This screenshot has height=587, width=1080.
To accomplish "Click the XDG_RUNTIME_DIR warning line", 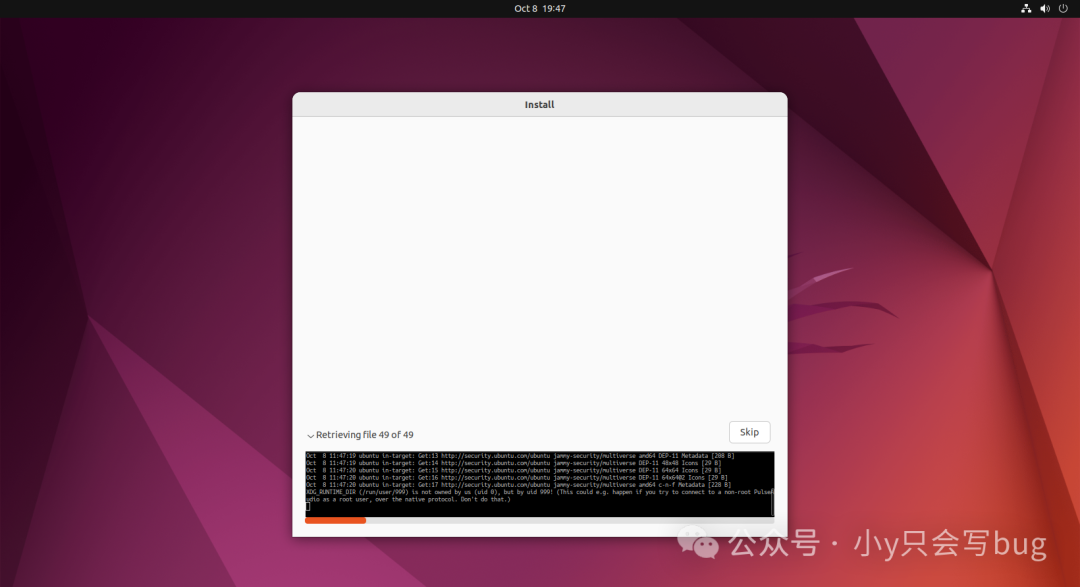I will click(520, 492).
